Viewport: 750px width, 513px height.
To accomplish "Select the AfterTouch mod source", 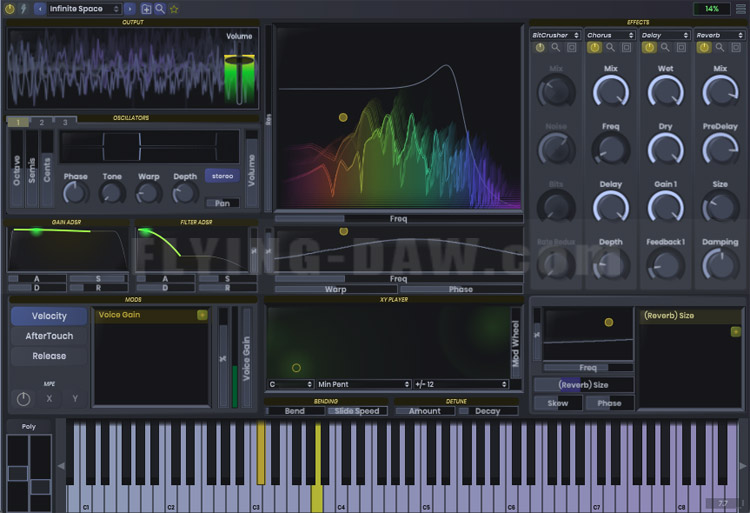I will (49, 336).
